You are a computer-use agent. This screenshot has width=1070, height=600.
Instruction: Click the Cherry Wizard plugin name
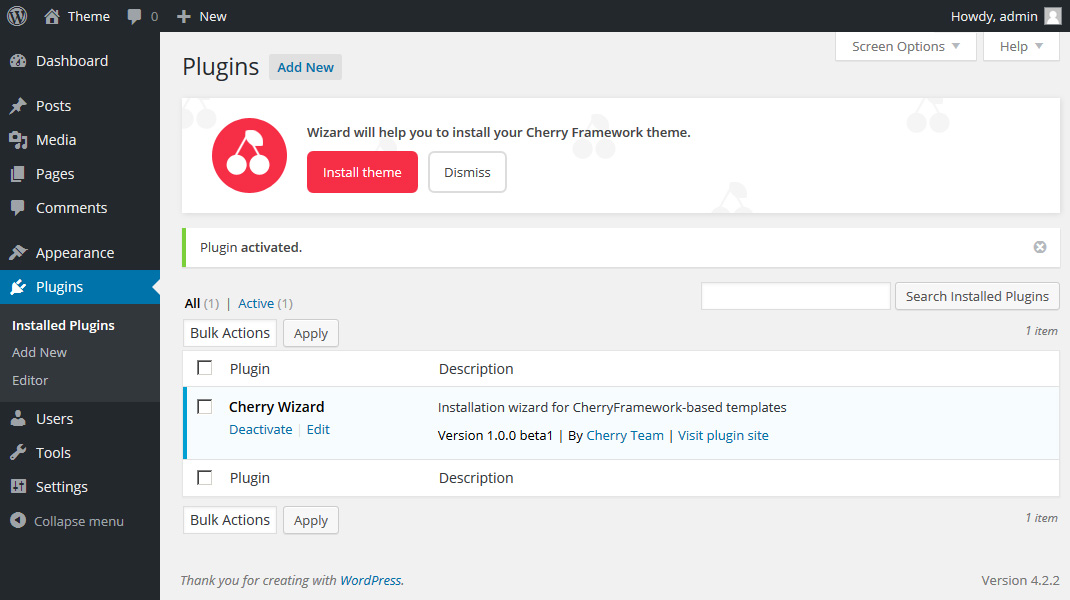point(276,407)
